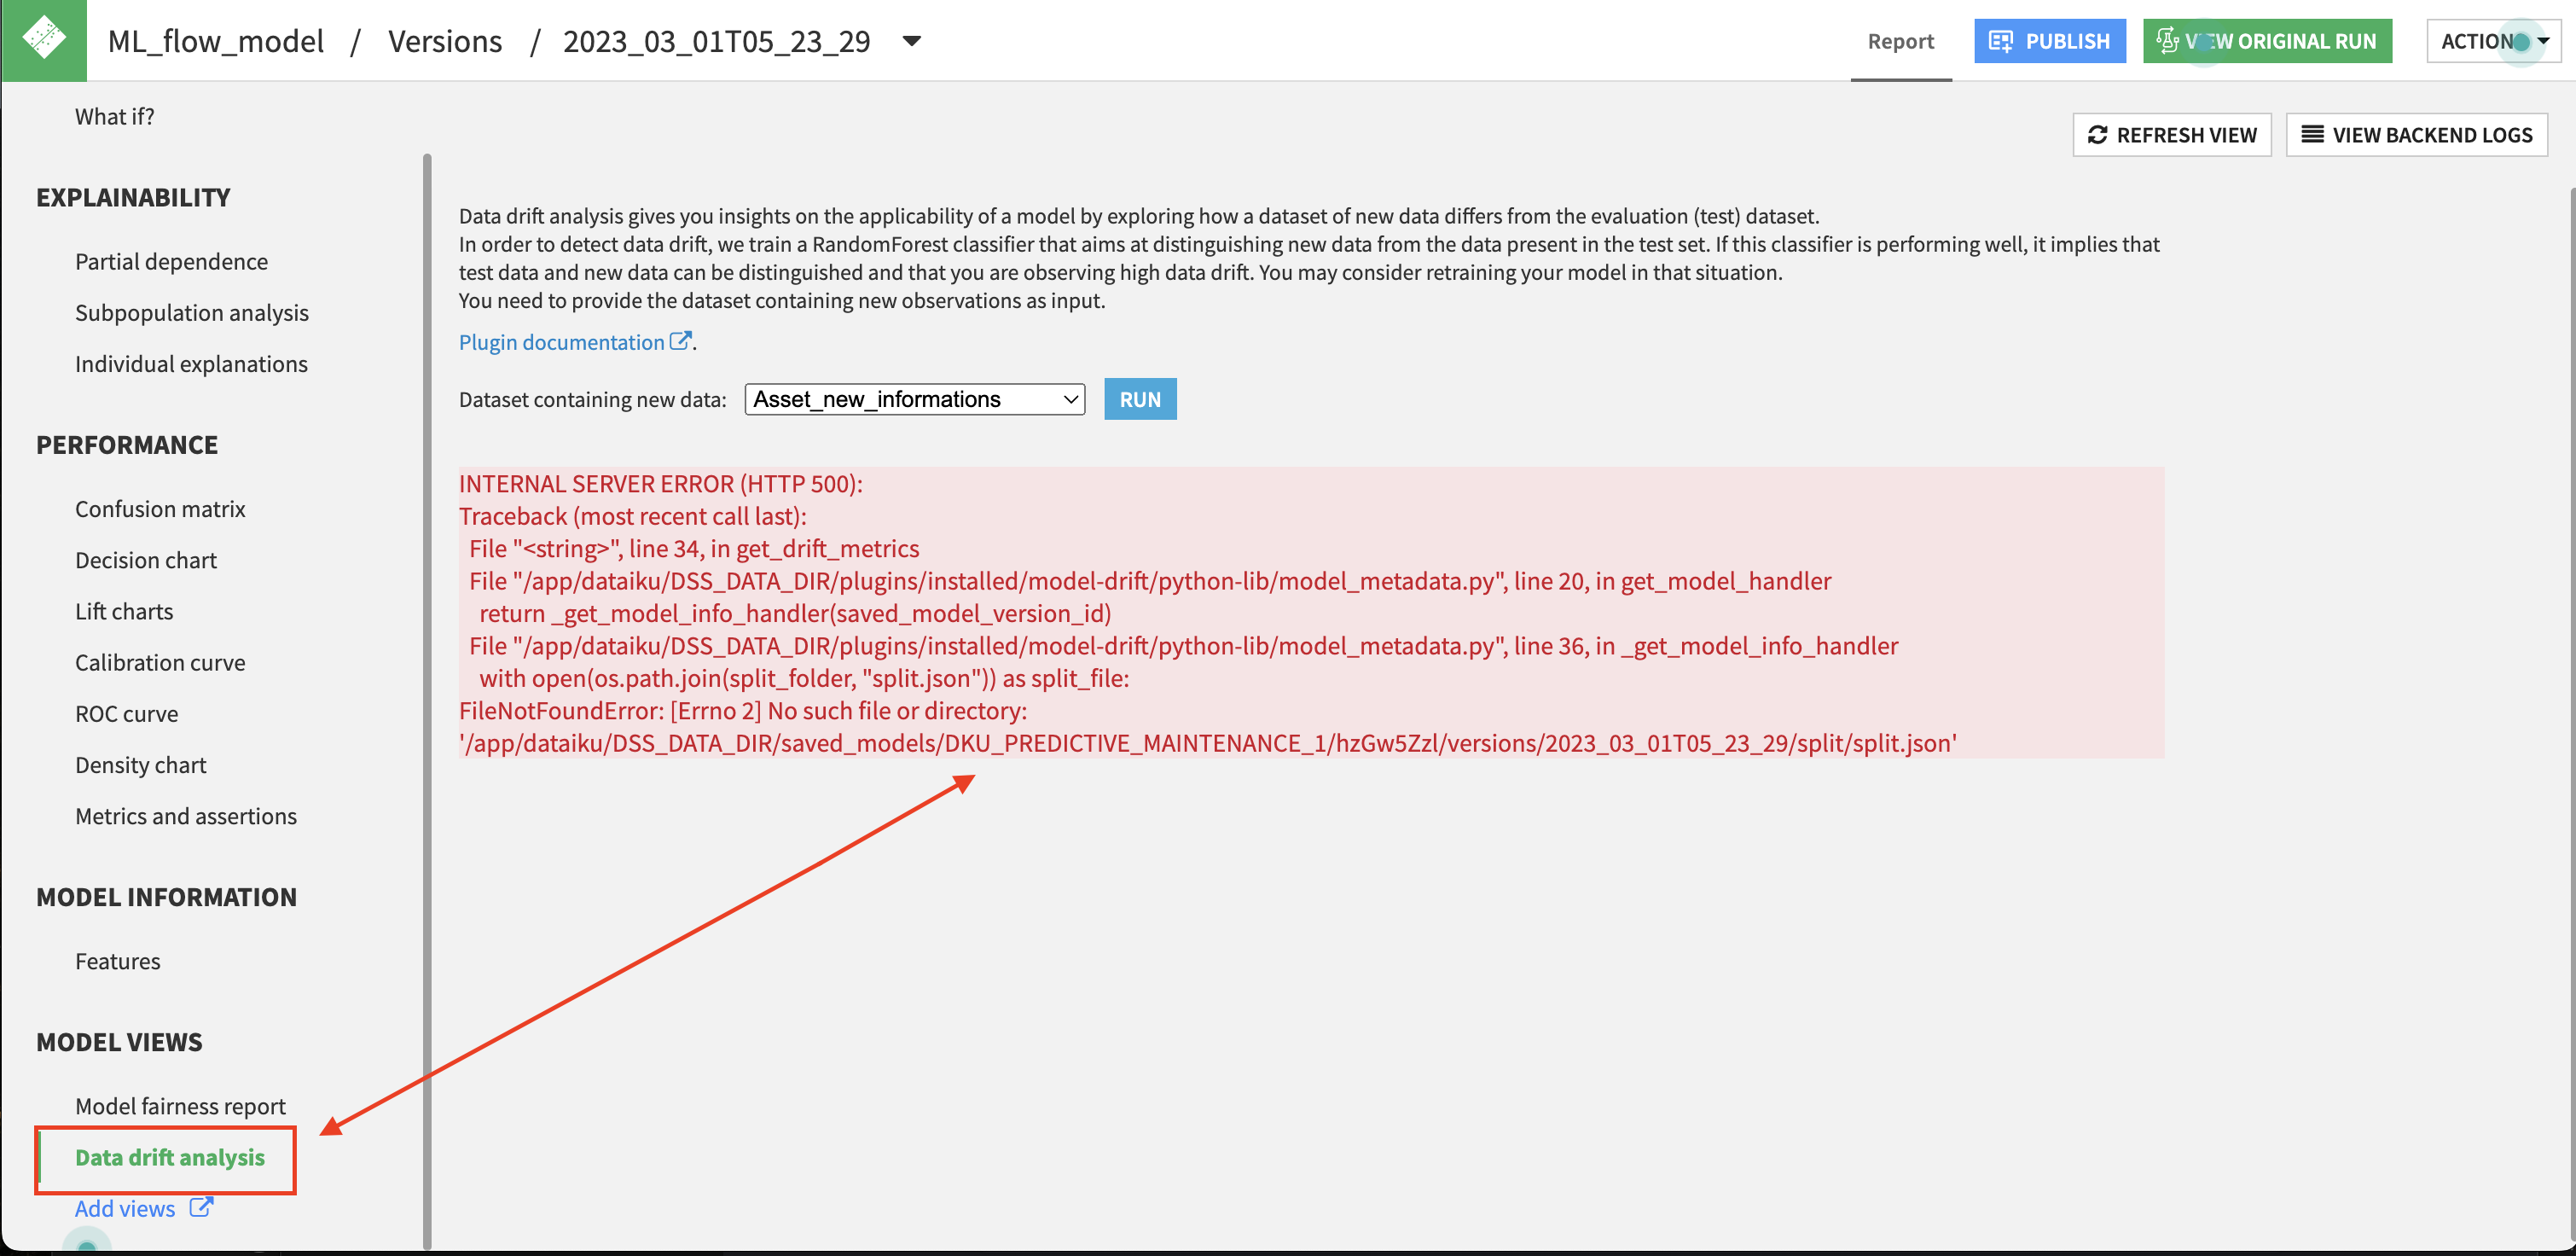This screenshot has height=1256, width=2576.
Task: Click the Refresh View button
Action: [2171, 135]
